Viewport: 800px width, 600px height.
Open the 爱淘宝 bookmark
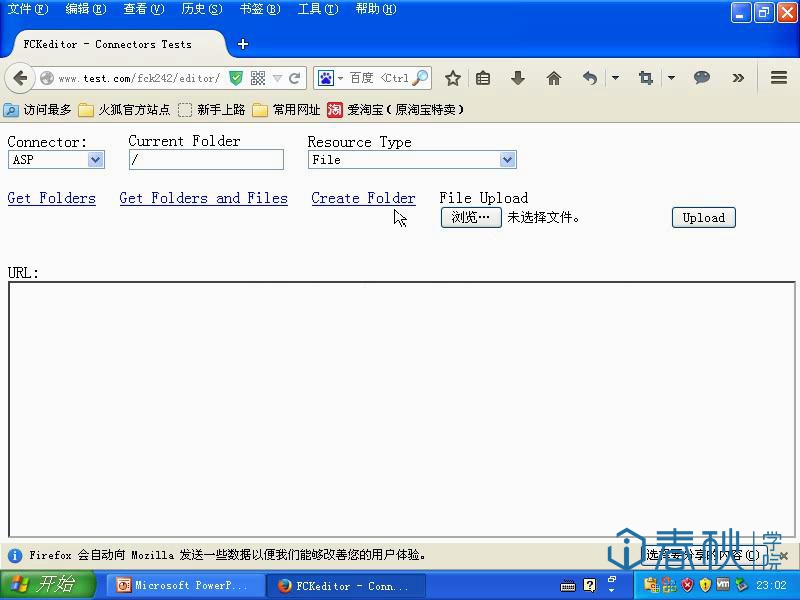(395, 110)
